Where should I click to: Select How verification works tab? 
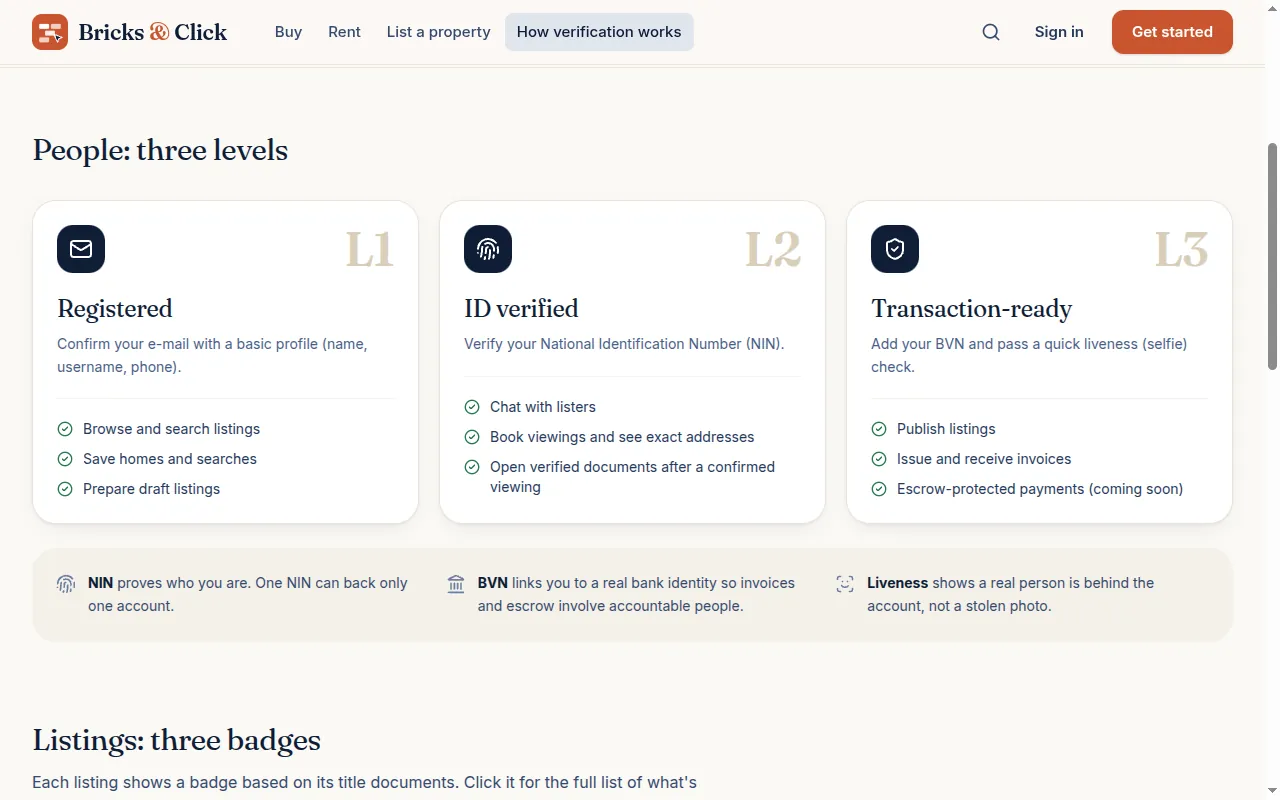(x=599, y=32)
